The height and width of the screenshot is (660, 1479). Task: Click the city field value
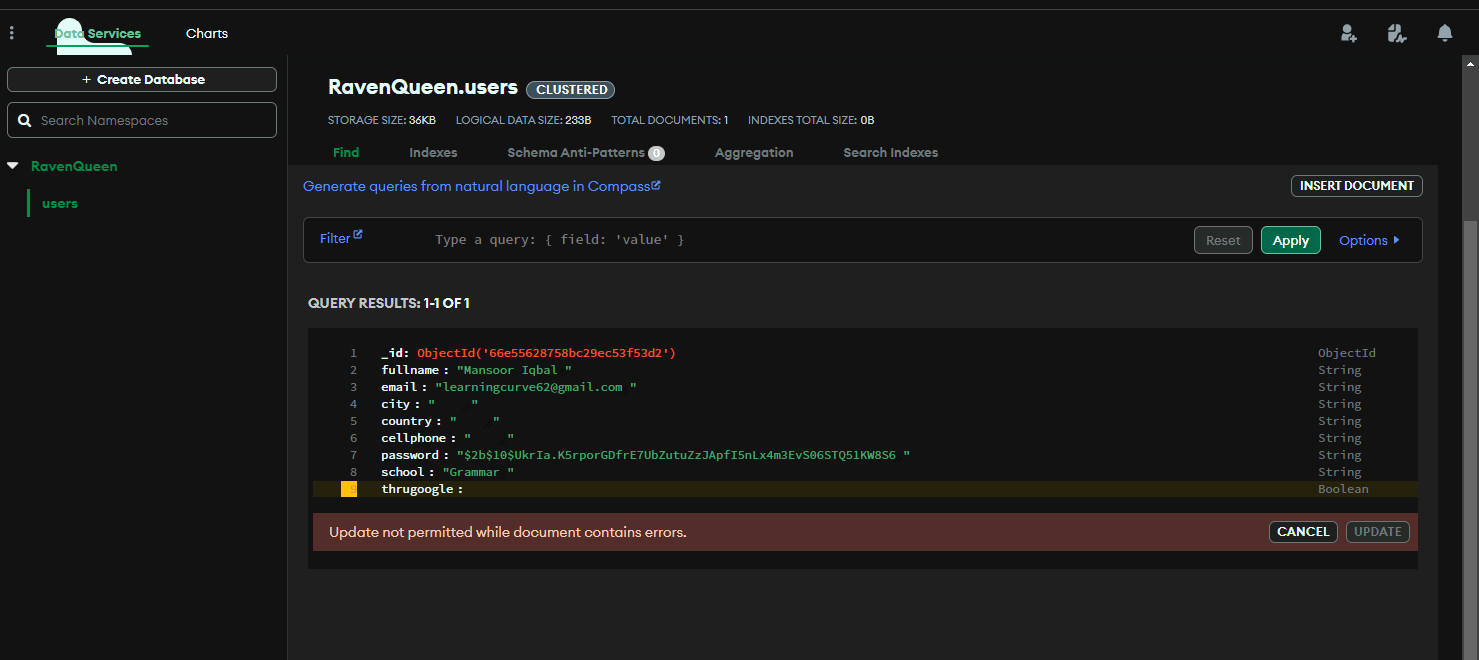(453, 404)
